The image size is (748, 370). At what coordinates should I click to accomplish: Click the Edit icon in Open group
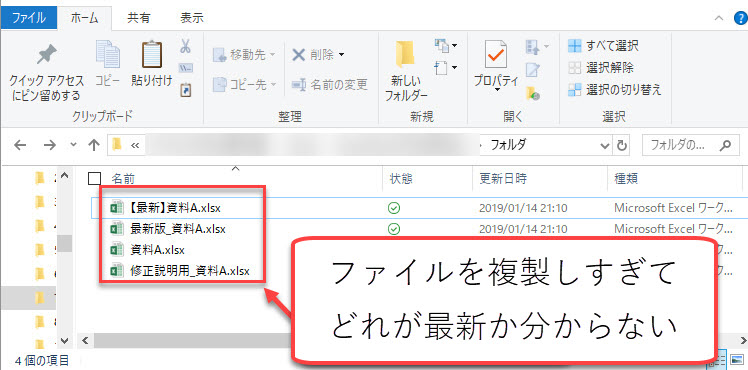(532, 71)
